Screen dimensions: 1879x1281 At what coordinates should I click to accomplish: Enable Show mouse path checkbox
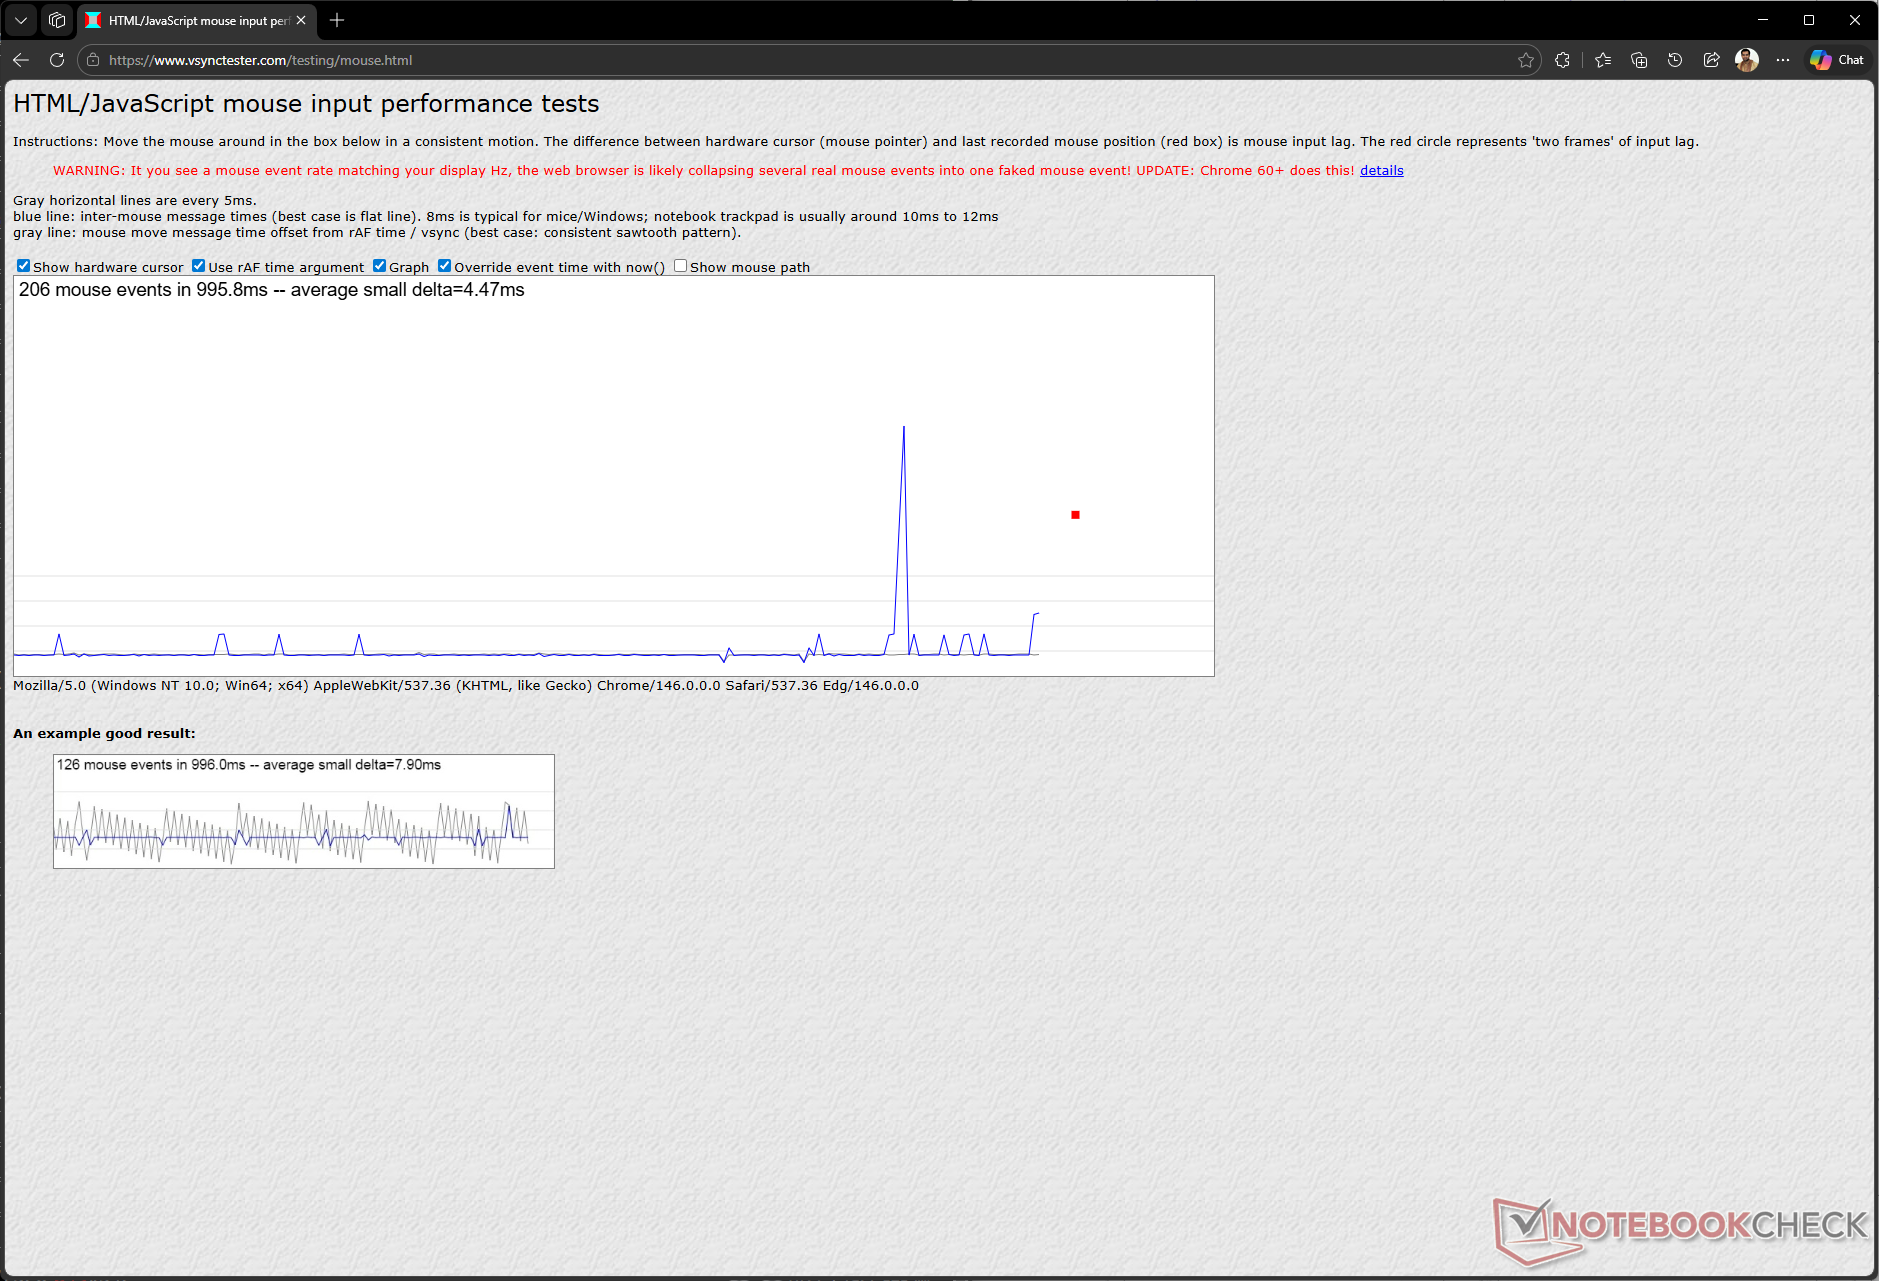pos(680,266)
